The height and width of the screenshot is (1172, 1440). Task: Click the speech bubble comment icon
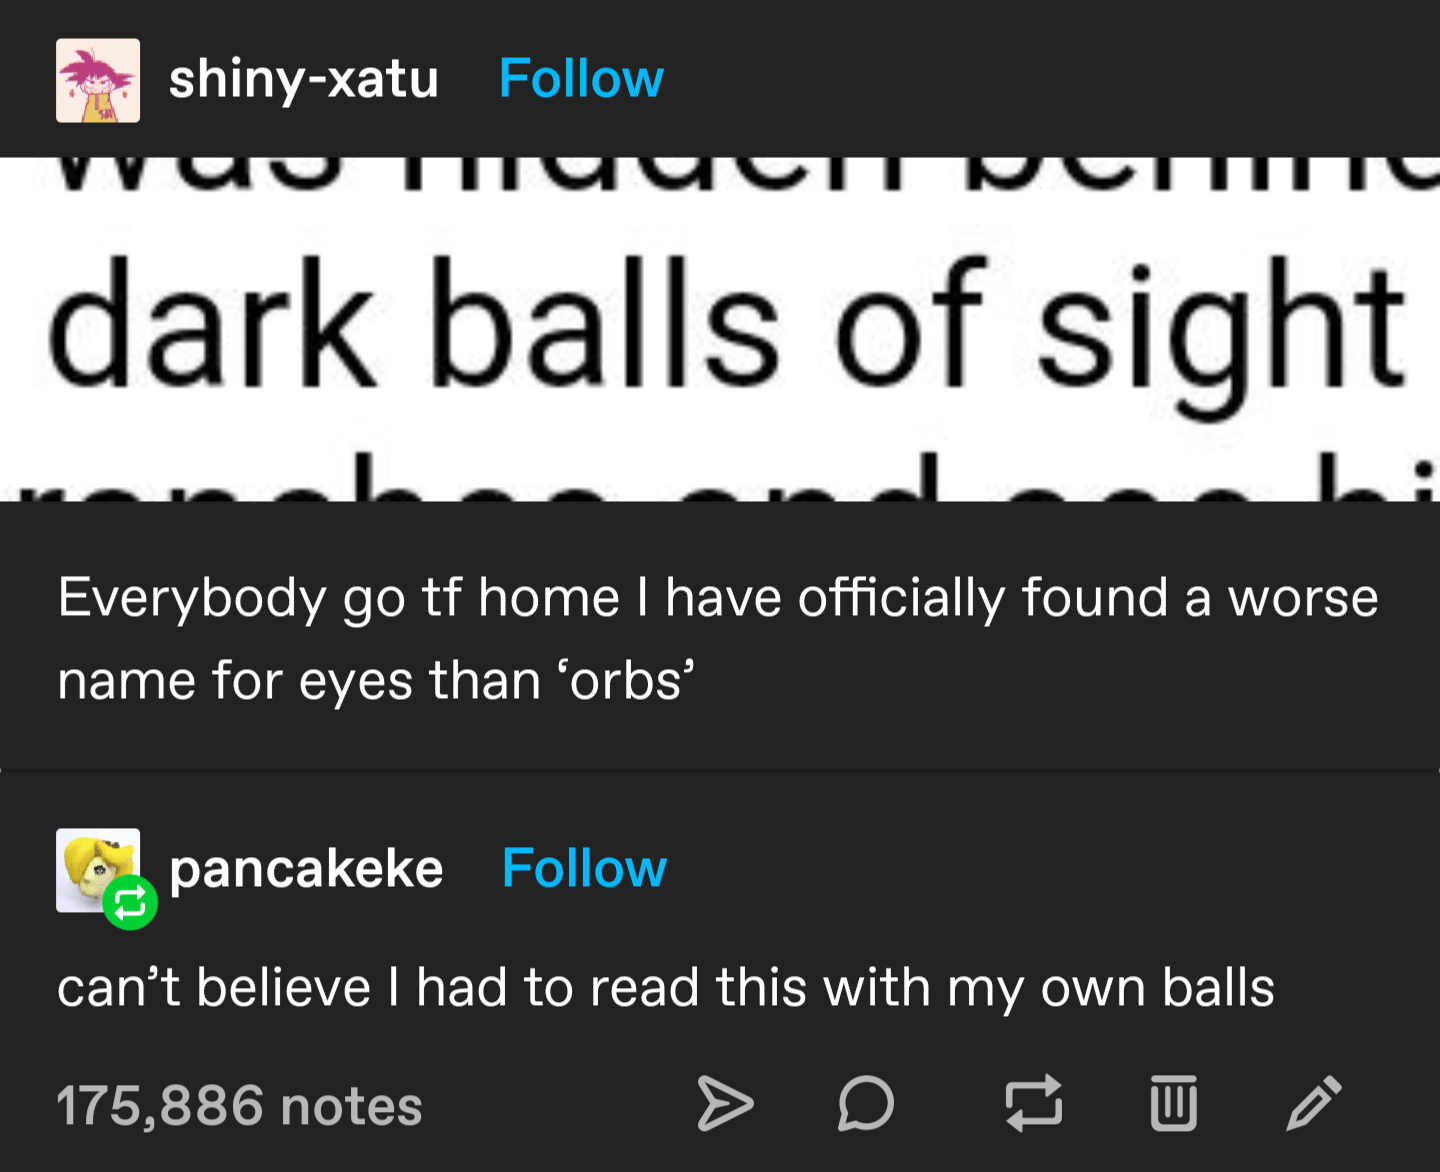866,1105
